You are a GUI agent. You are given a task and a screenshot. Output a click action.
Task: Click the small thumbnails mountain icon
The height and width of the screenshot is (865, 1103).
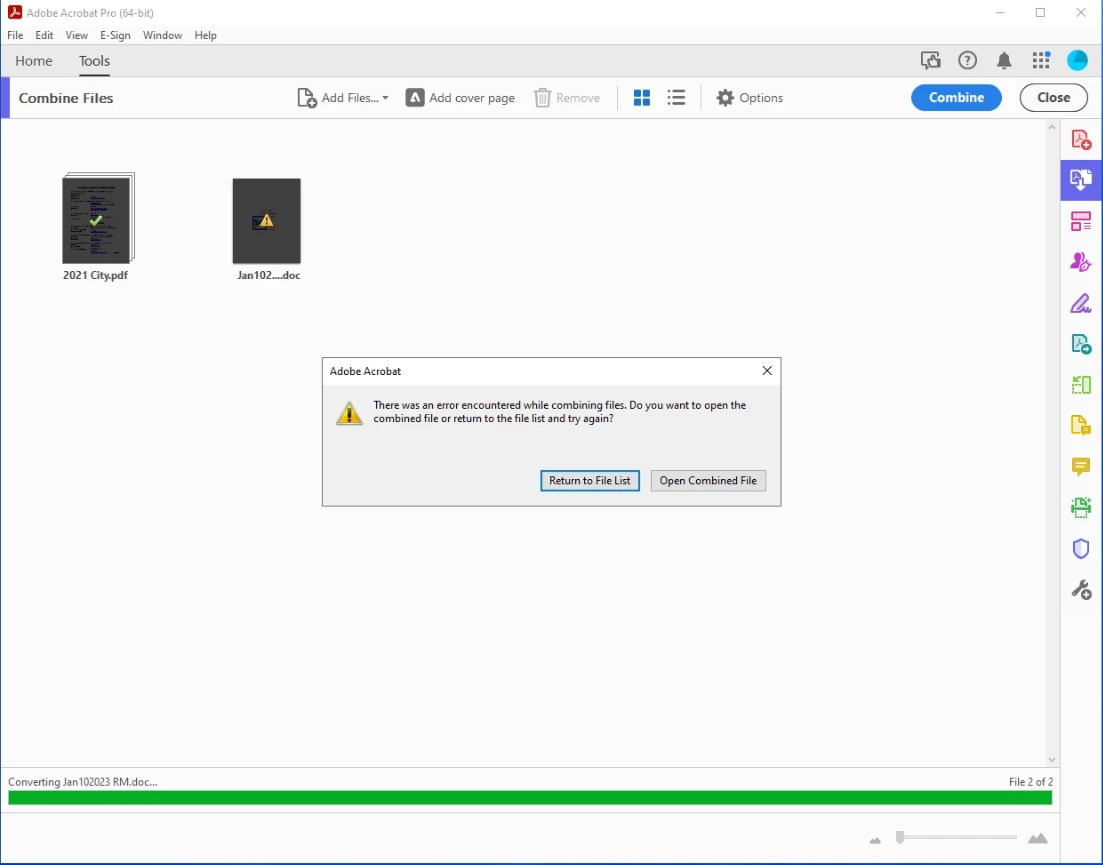click(x=875, y=840)
